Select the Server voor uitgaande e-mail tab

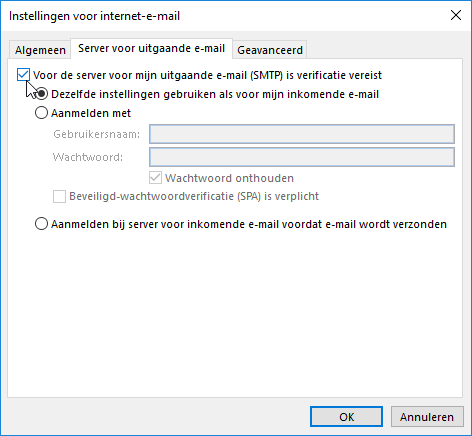[151, 48]
